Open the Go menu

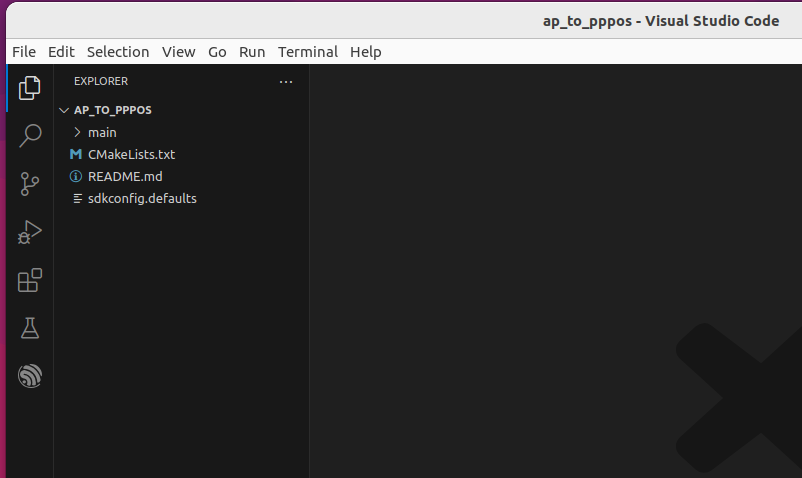[217, 52]
